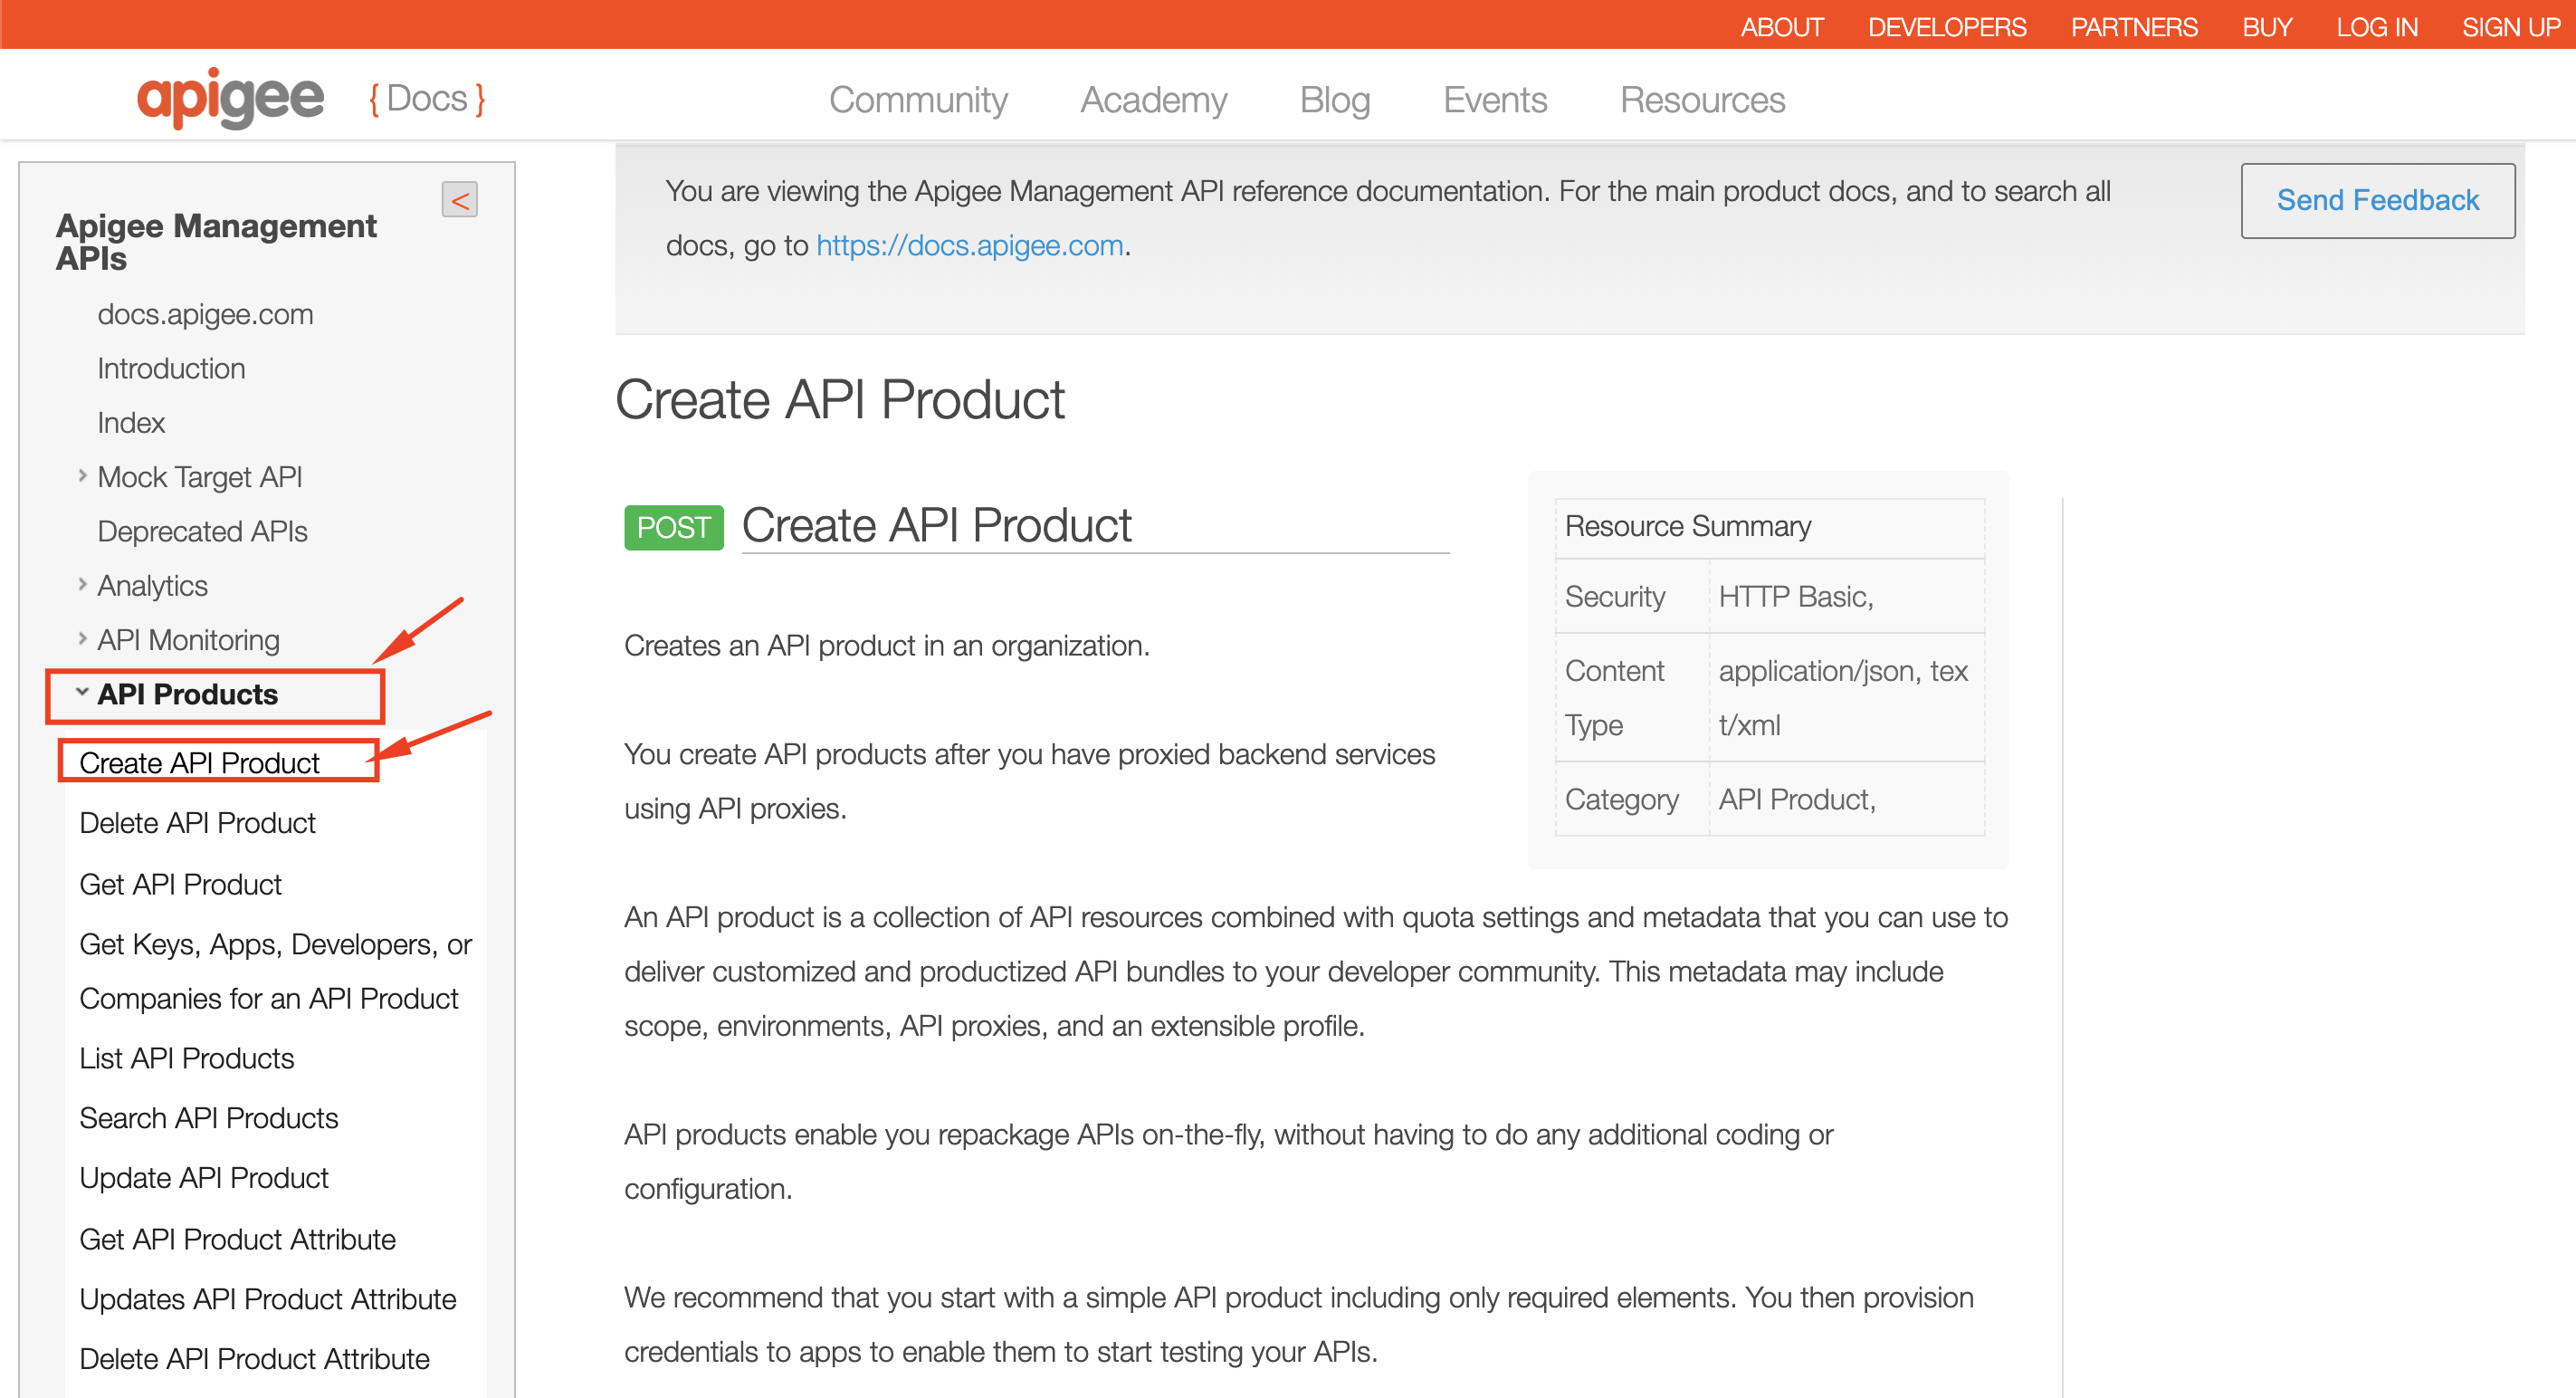
Task: Click the Send Feedback button
Action: click(2378, 200)
